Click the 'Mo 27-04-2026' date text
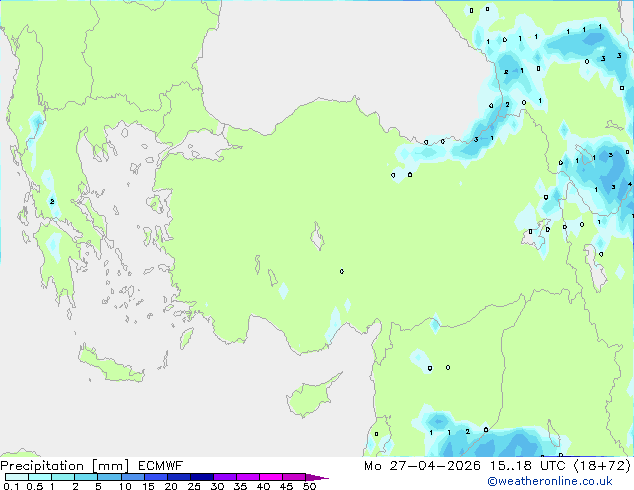The width and height of the screenshot is (634, 490). coord(422,466)
